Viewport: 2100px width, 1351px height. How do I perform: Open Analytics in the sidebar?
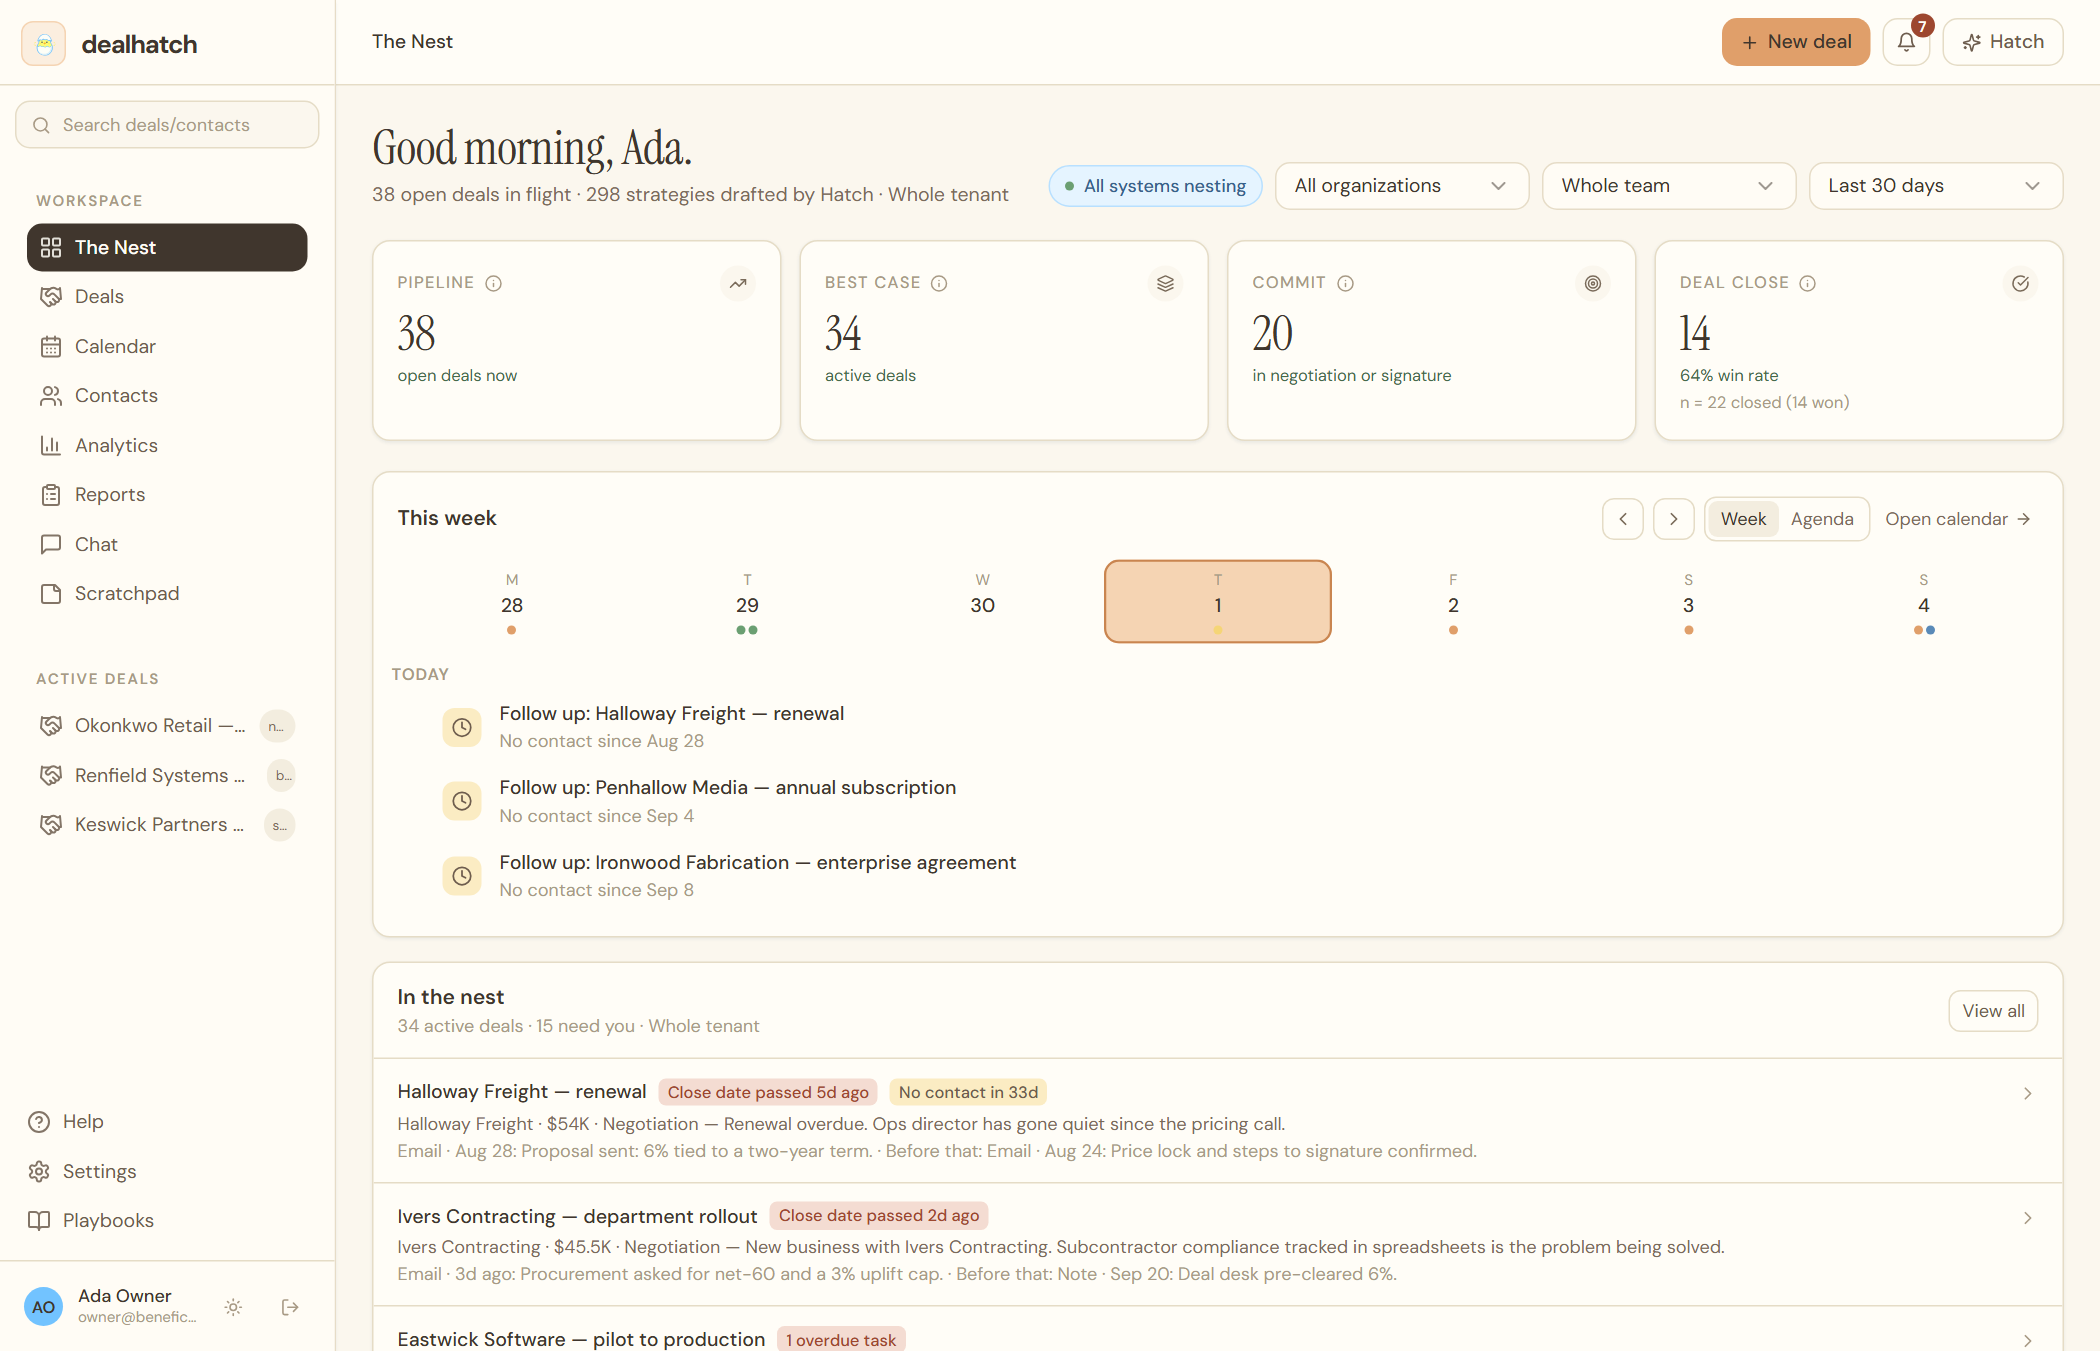(x=167, y=446)
